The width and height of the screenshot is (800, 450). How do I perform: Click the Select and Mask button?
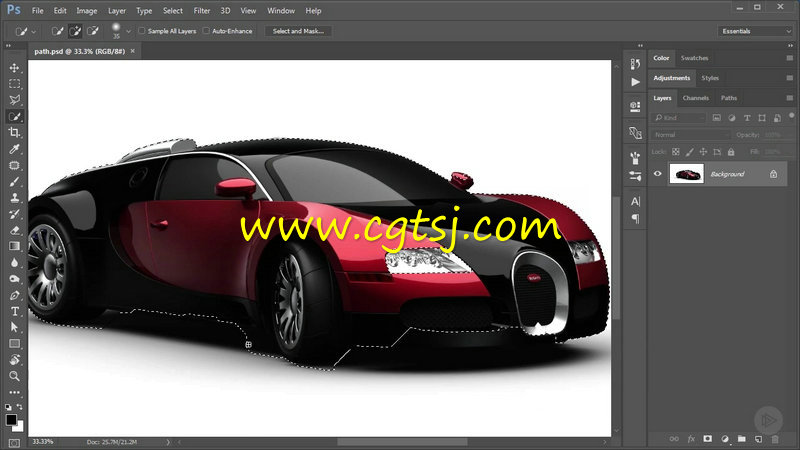click(x=298, y=31)
